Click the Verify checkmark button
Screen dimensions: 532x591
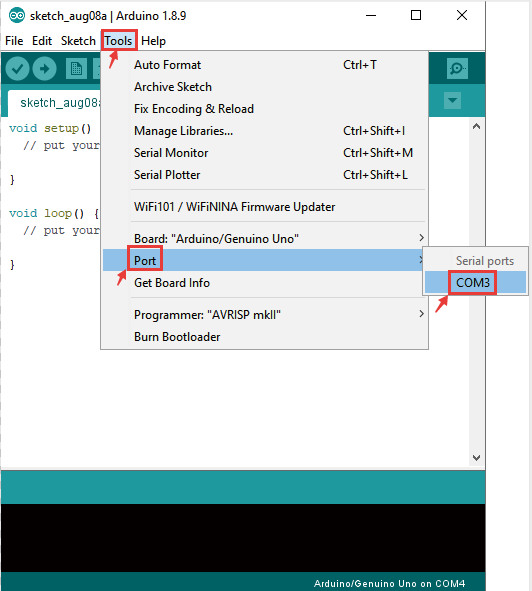point(17,69)
